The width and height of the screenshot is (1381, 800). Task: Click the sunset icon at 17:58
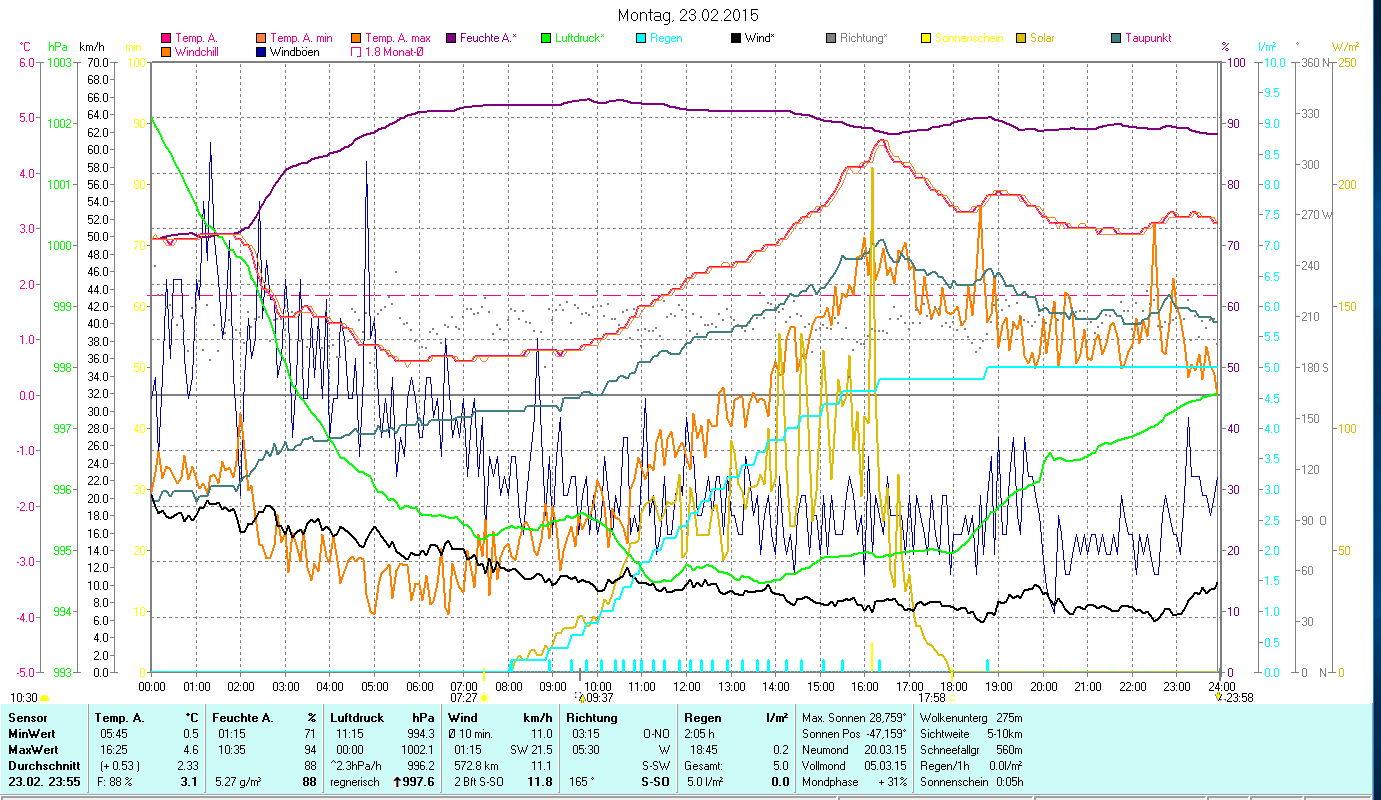pyautogui.click(x=953, y=698)
